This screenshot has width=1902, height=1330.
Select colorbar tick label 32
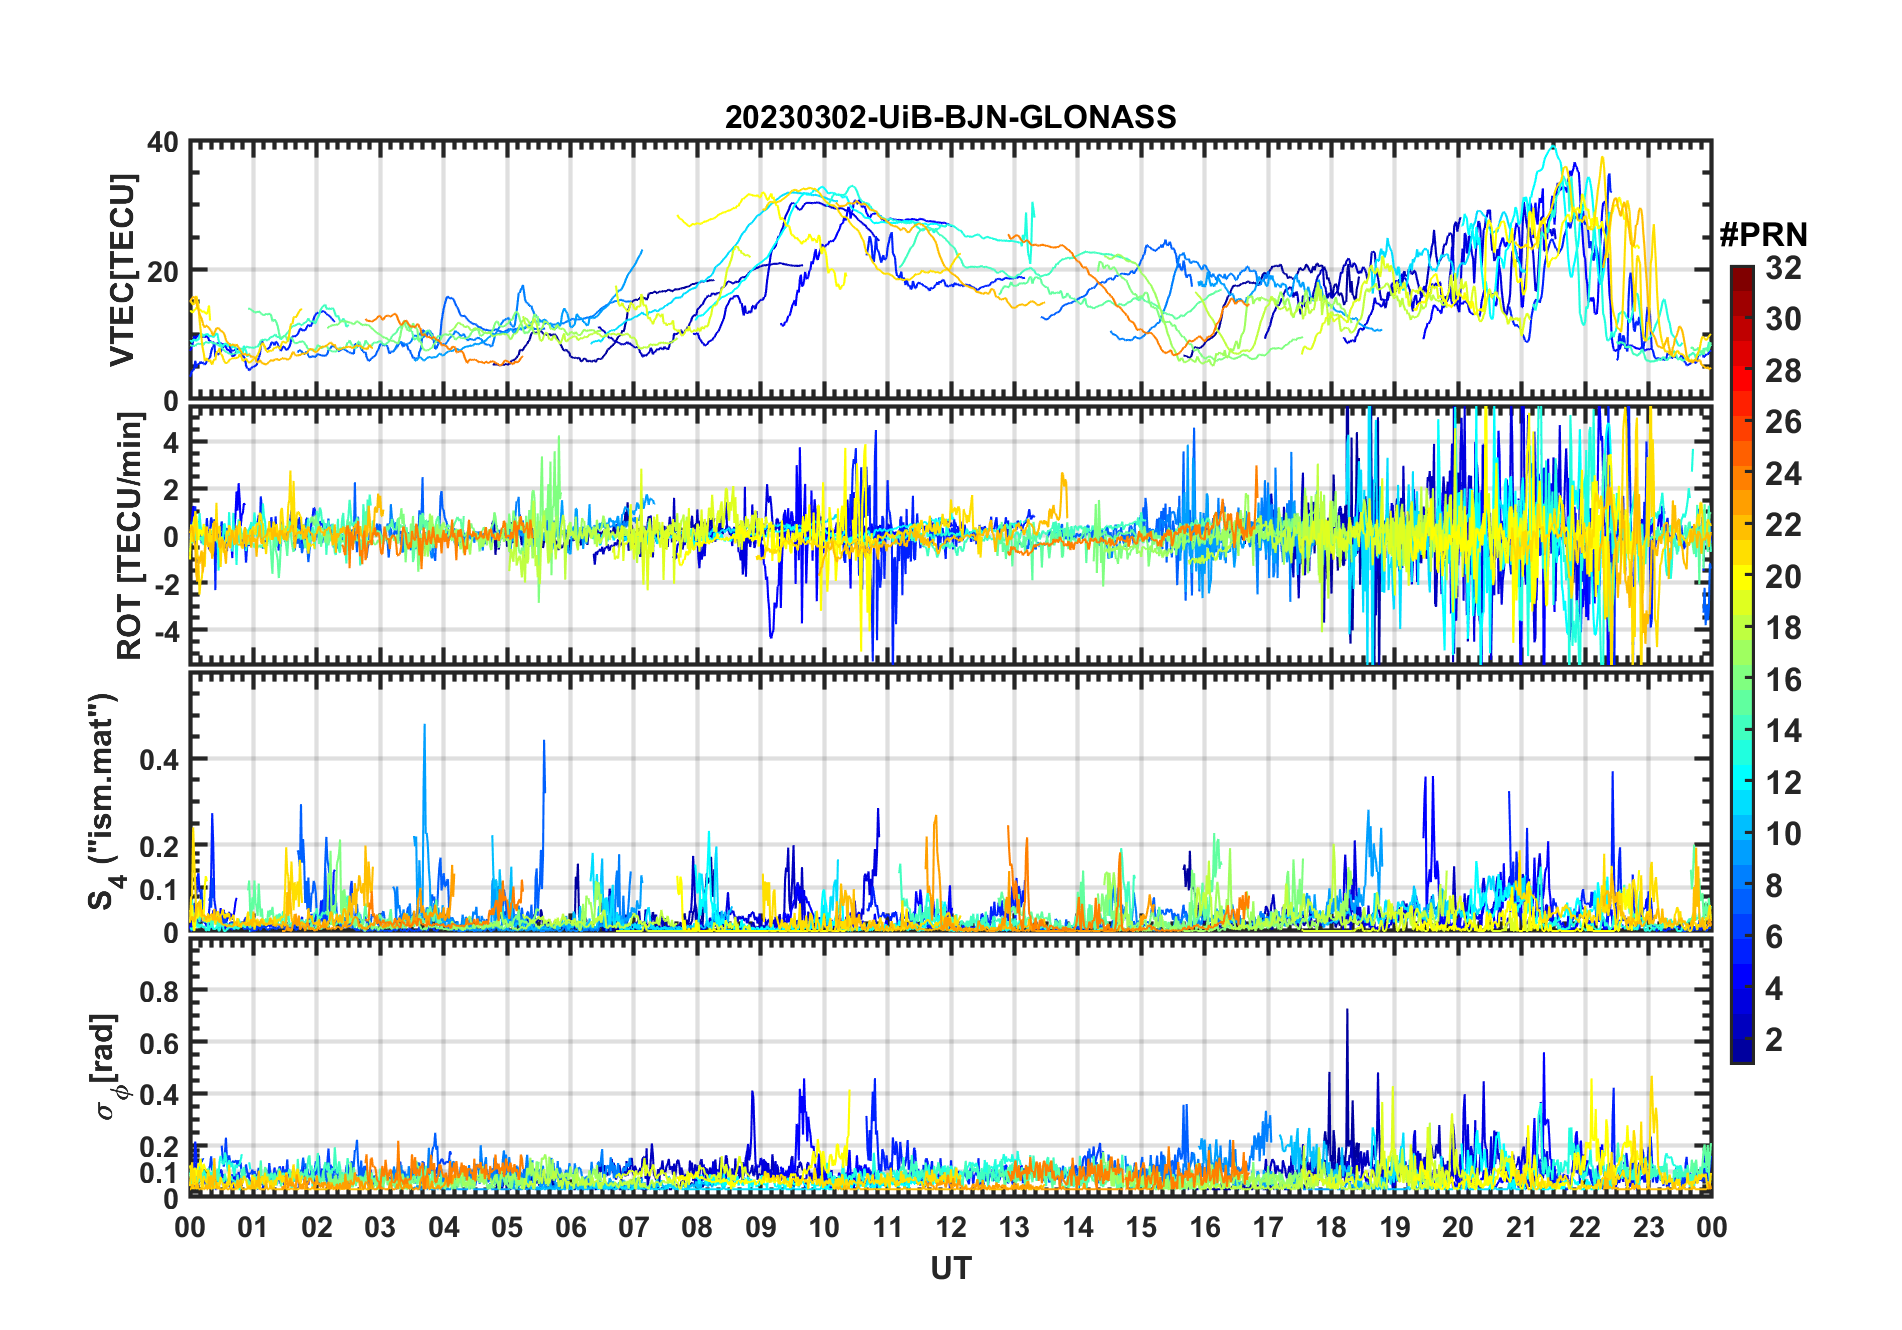1783,268
